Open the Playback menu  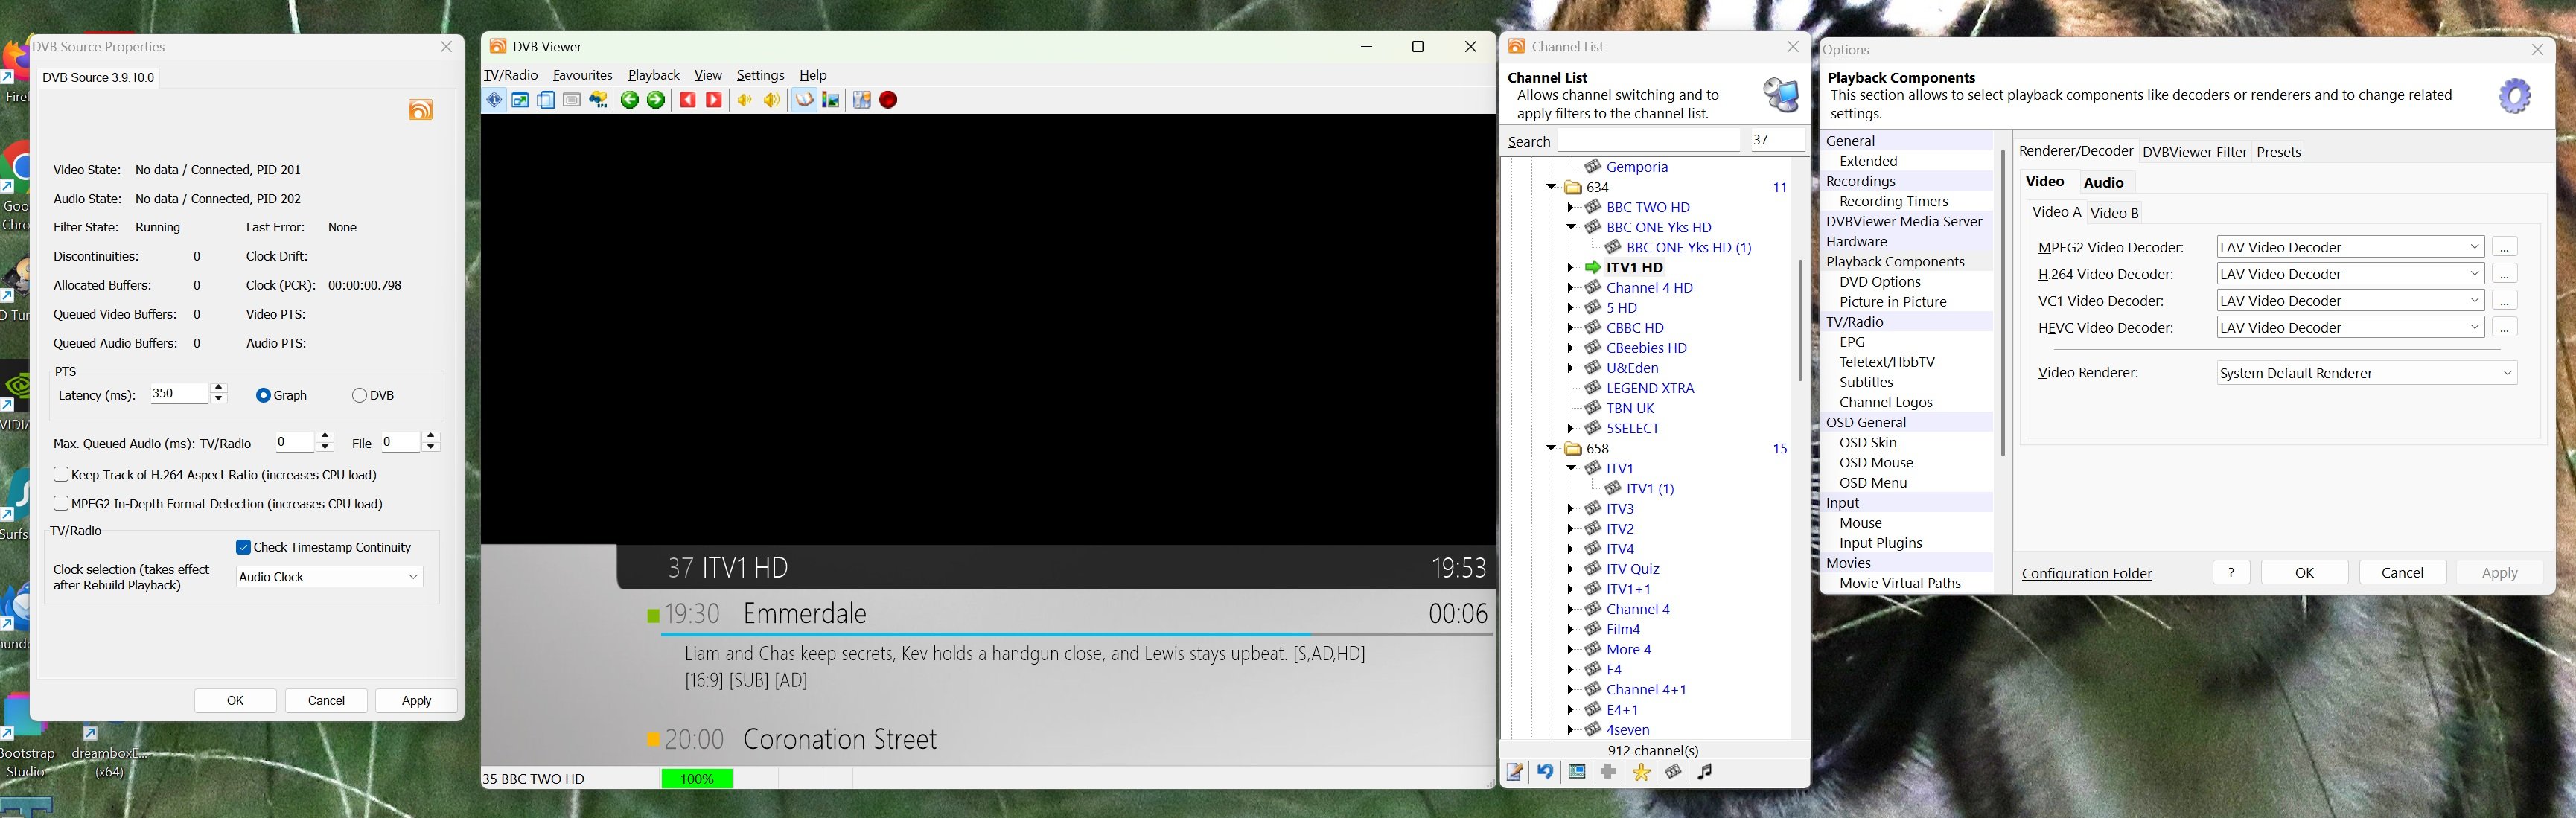653,75
